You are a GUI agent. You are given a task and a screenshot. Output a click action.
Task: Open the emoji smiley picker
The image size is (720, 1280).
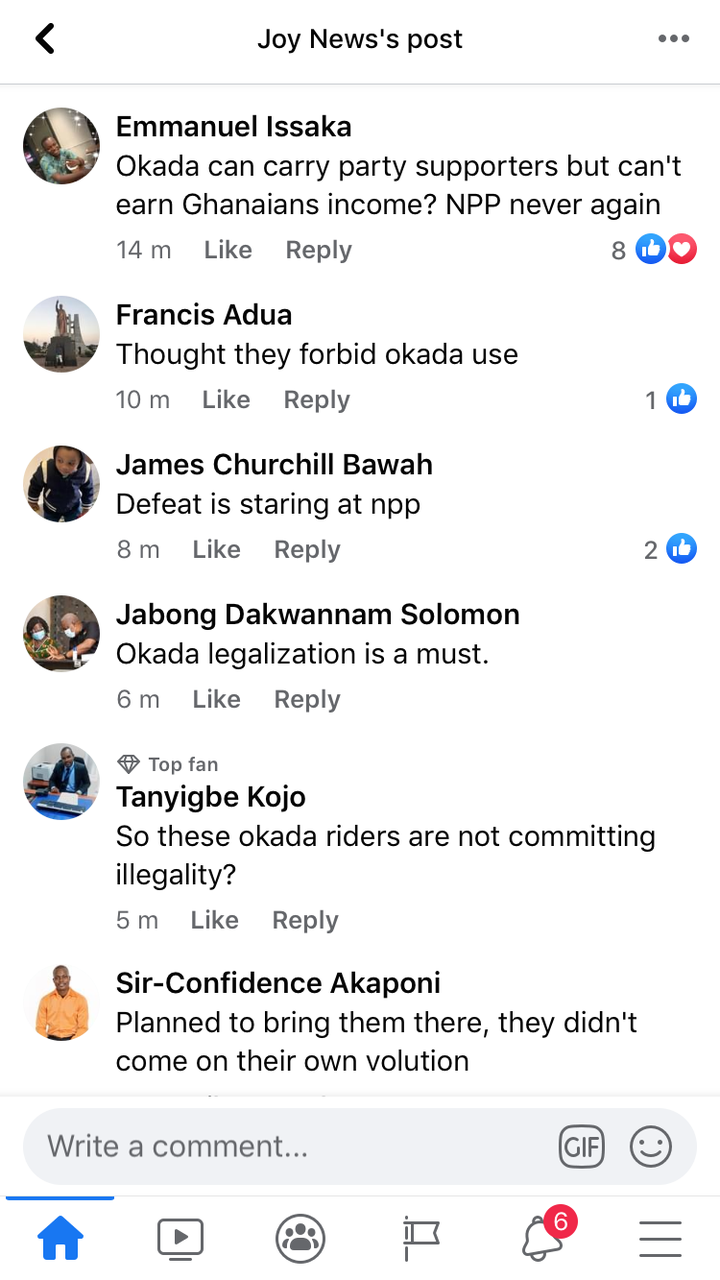pos(650,1146)
